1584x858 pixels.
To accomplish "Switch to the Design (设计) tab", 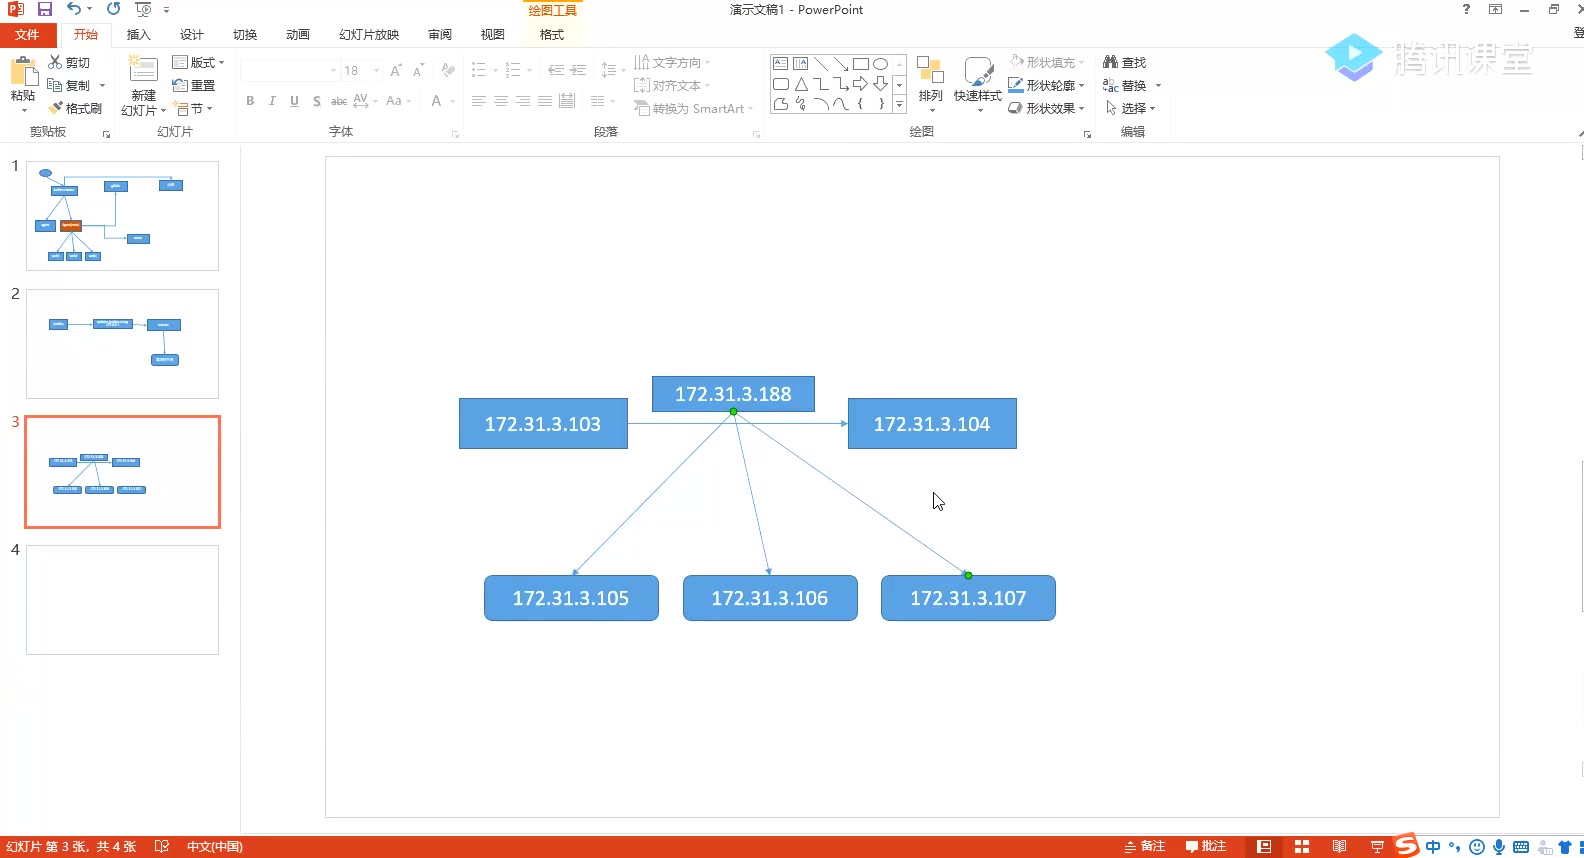I will (x=192, y=35).
